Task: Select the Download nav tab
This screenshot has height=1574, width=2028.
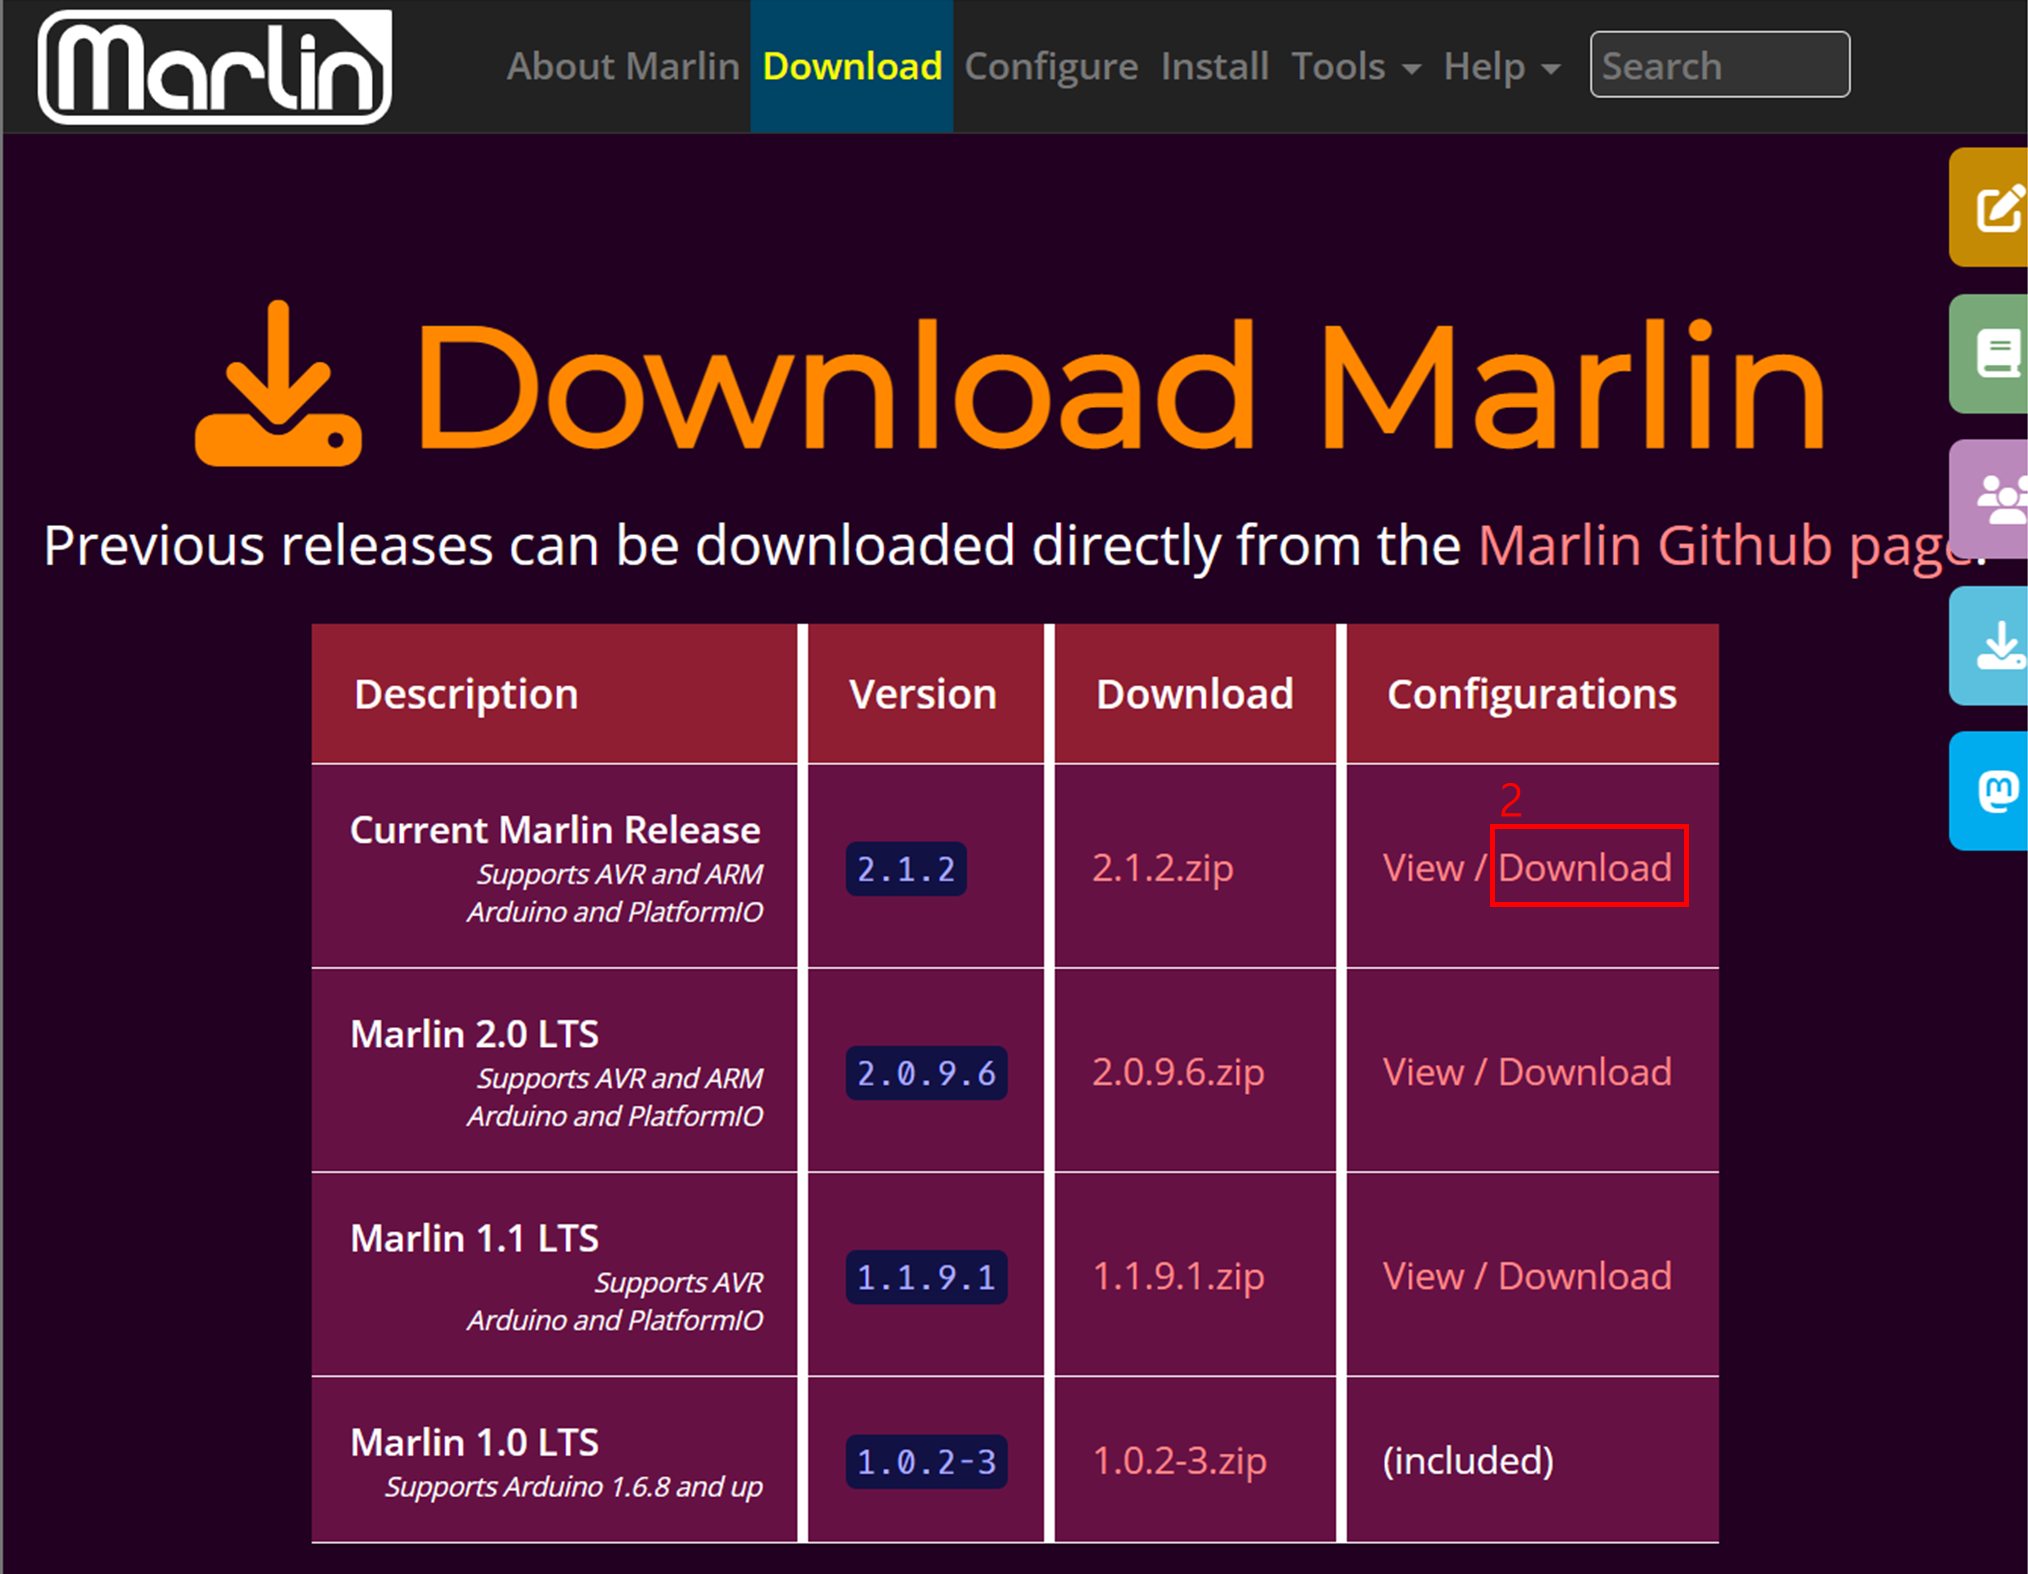Action: coord(852,66)
